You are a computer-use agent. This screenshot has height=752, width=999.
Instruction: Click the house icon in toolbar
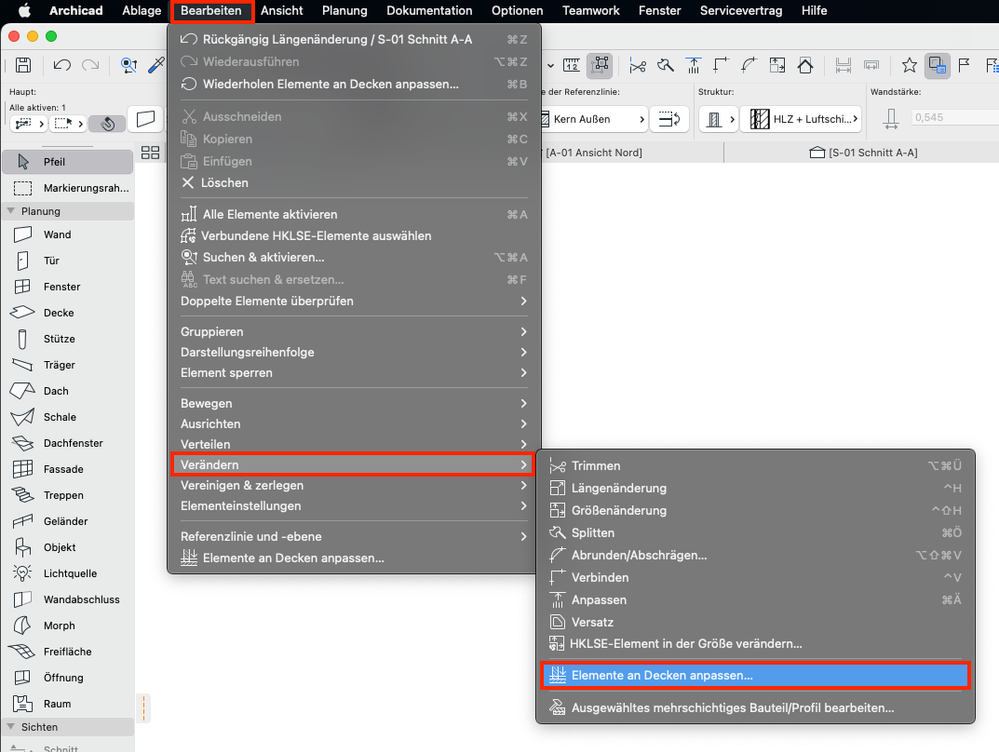click(805, 65)
